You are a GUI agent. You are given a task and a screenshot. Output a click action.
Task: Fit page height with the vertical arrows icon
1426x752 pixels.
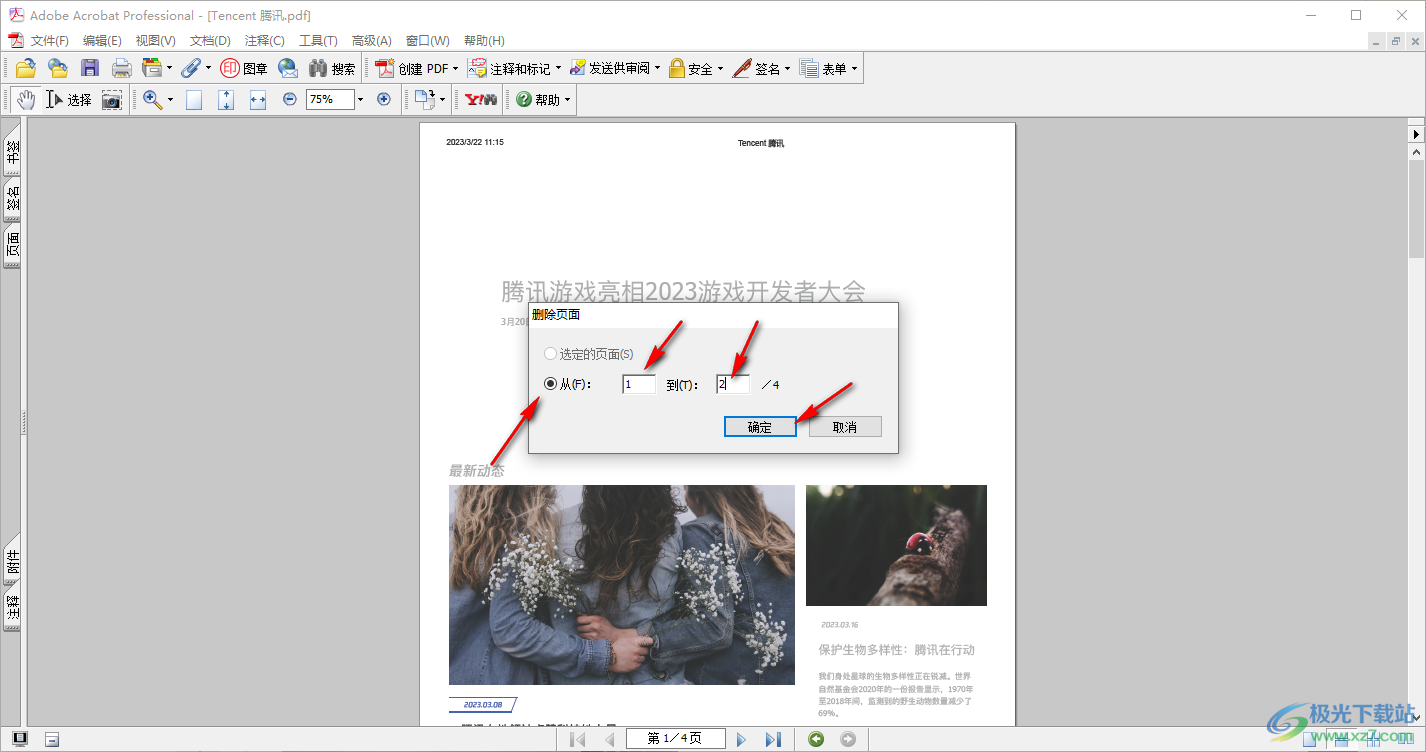[226, 99]
